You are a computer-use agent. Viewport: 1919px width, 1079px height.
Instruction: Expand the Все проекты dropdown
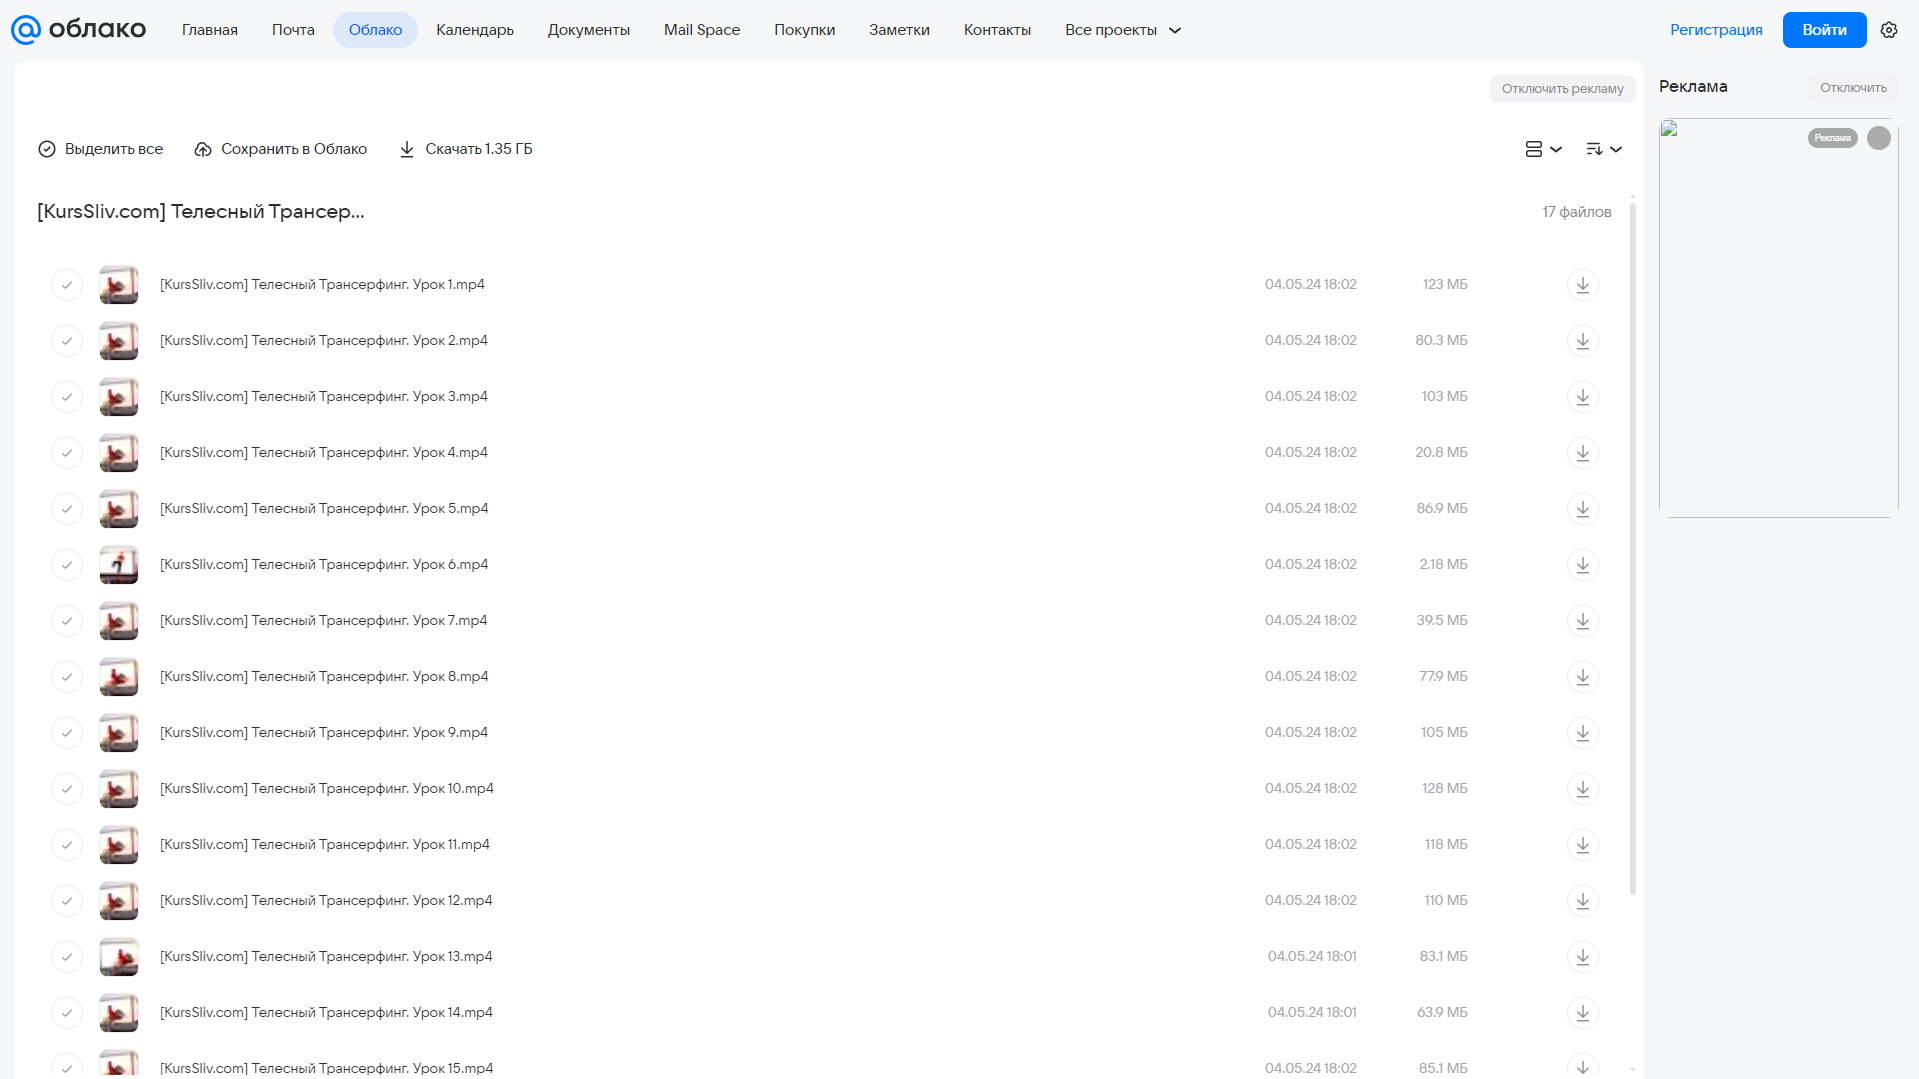(x=1122, y=30)
